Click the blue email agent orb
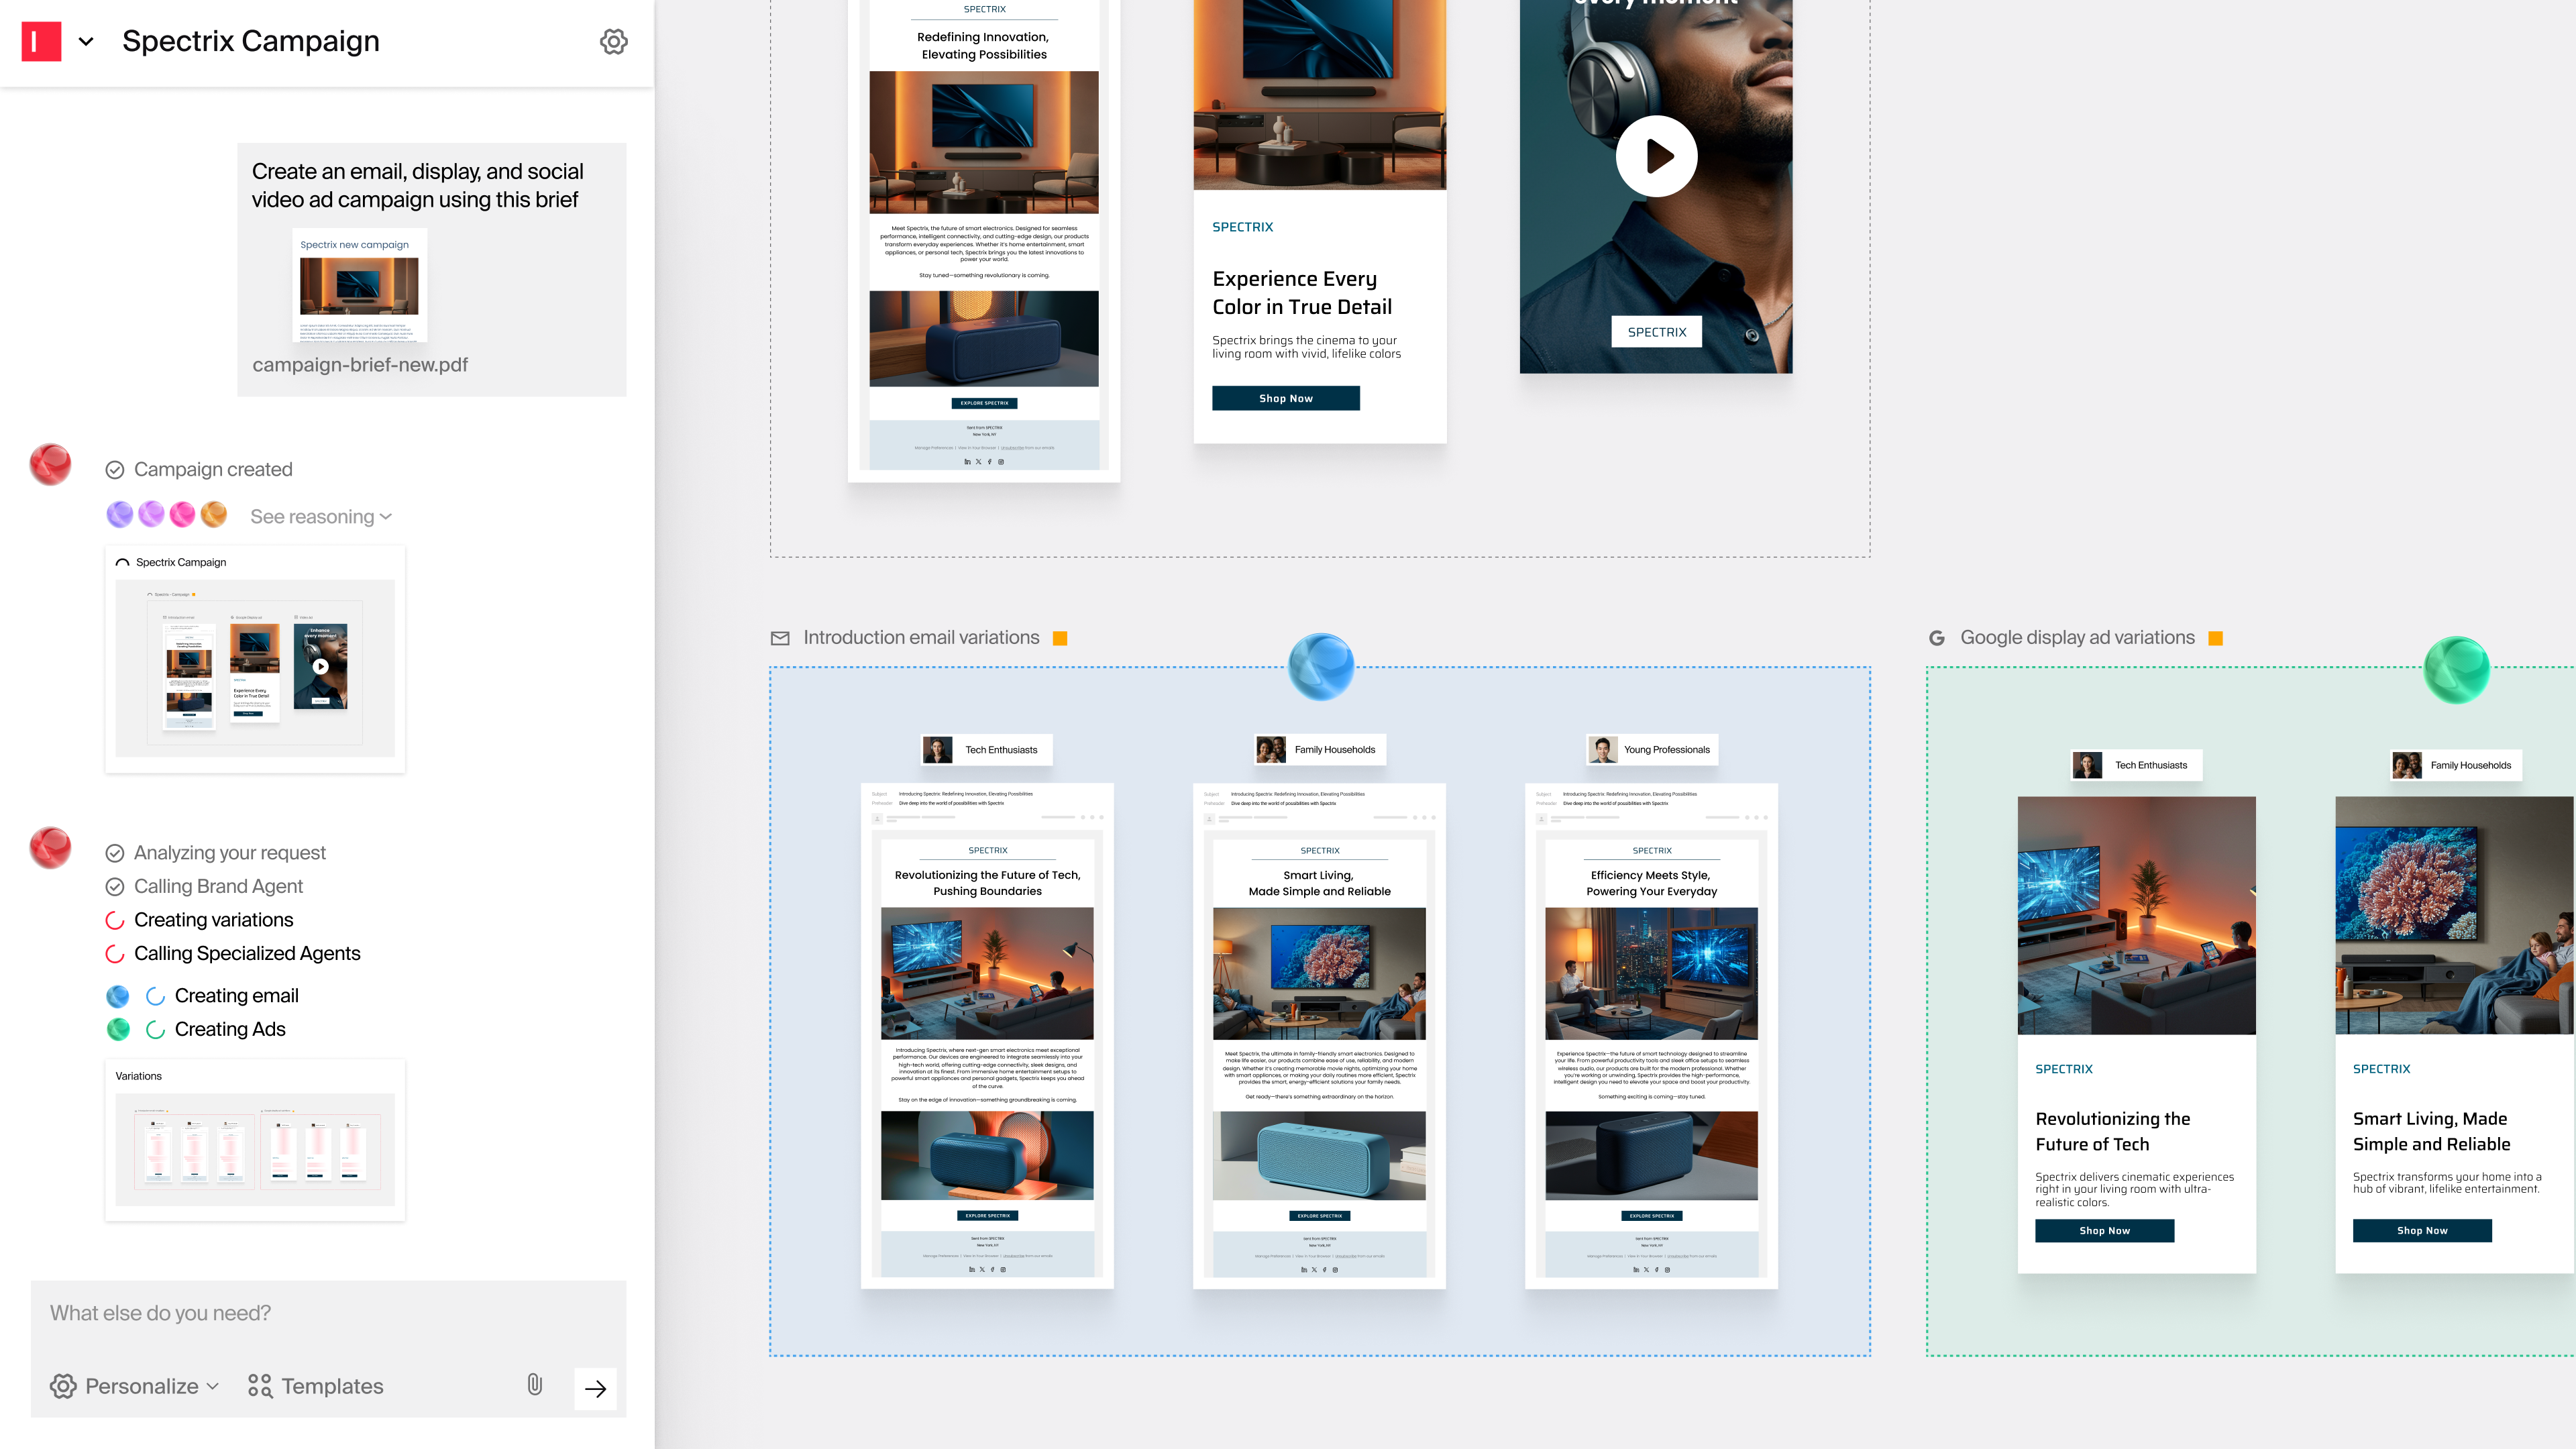The image size is (2576, 1449). pyautogui.click(x=1320, y=666)
